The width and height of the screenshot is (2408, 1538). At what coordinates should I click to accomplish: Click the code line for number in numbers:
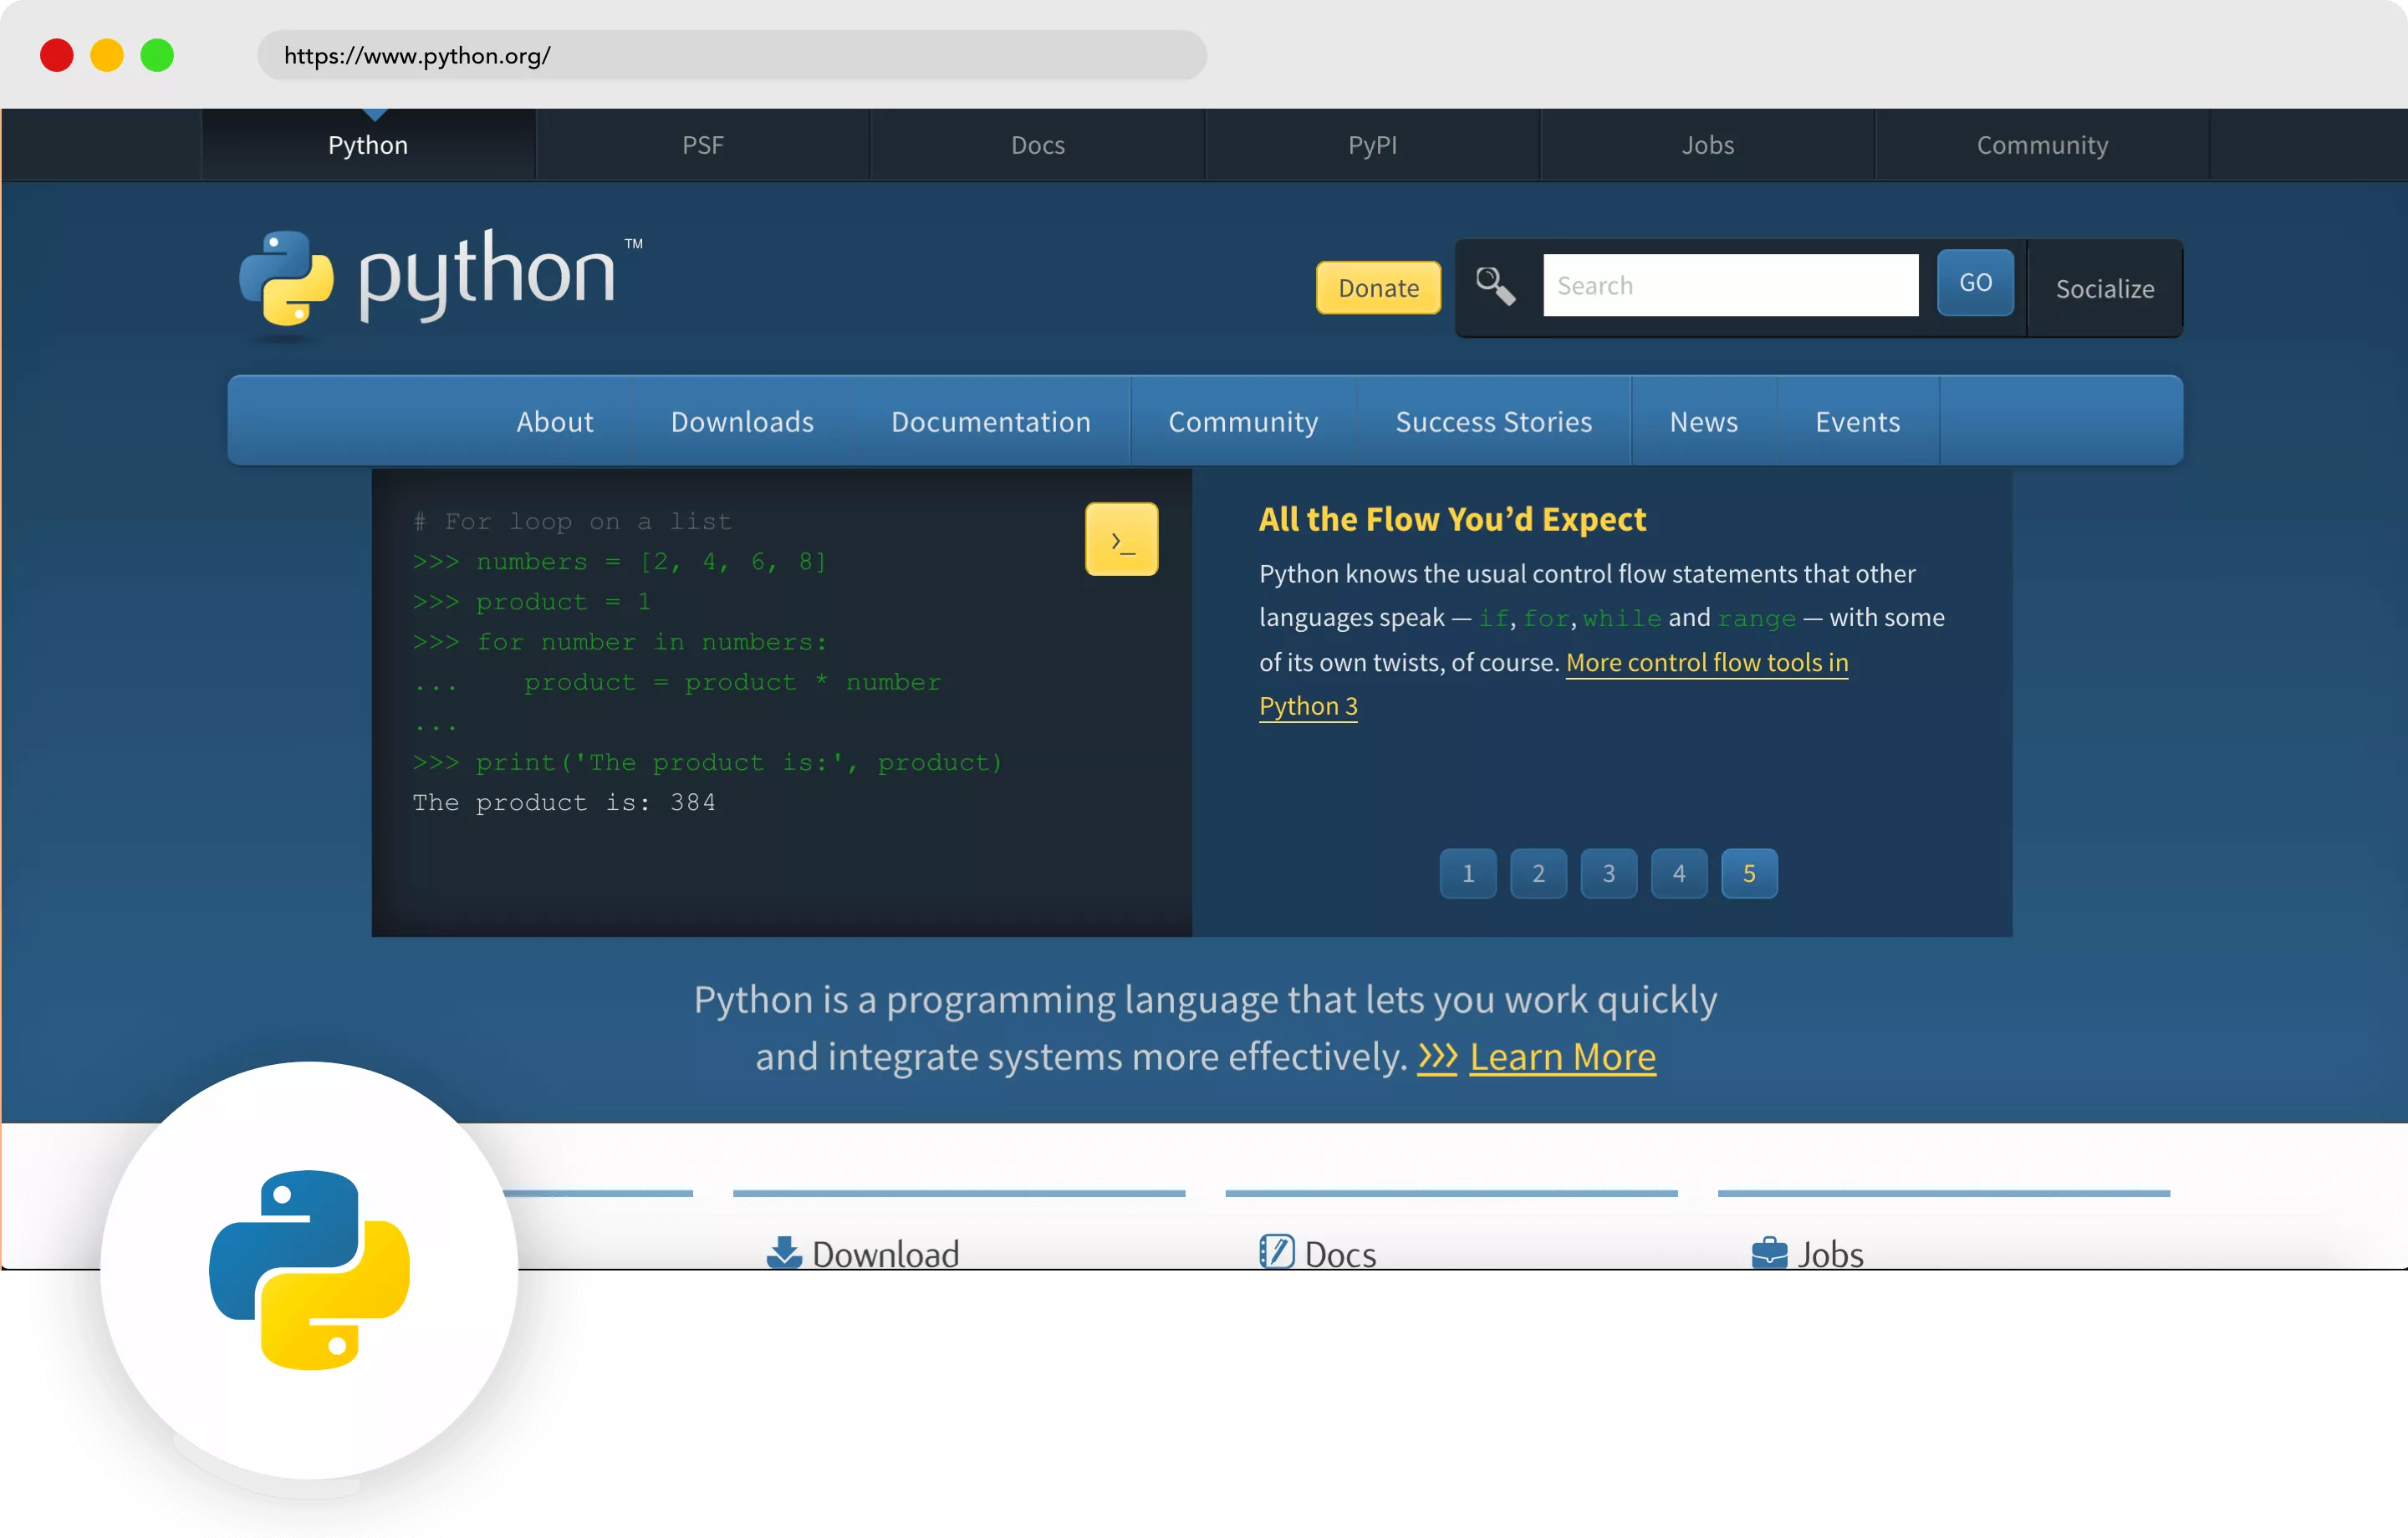coord(620,641)
